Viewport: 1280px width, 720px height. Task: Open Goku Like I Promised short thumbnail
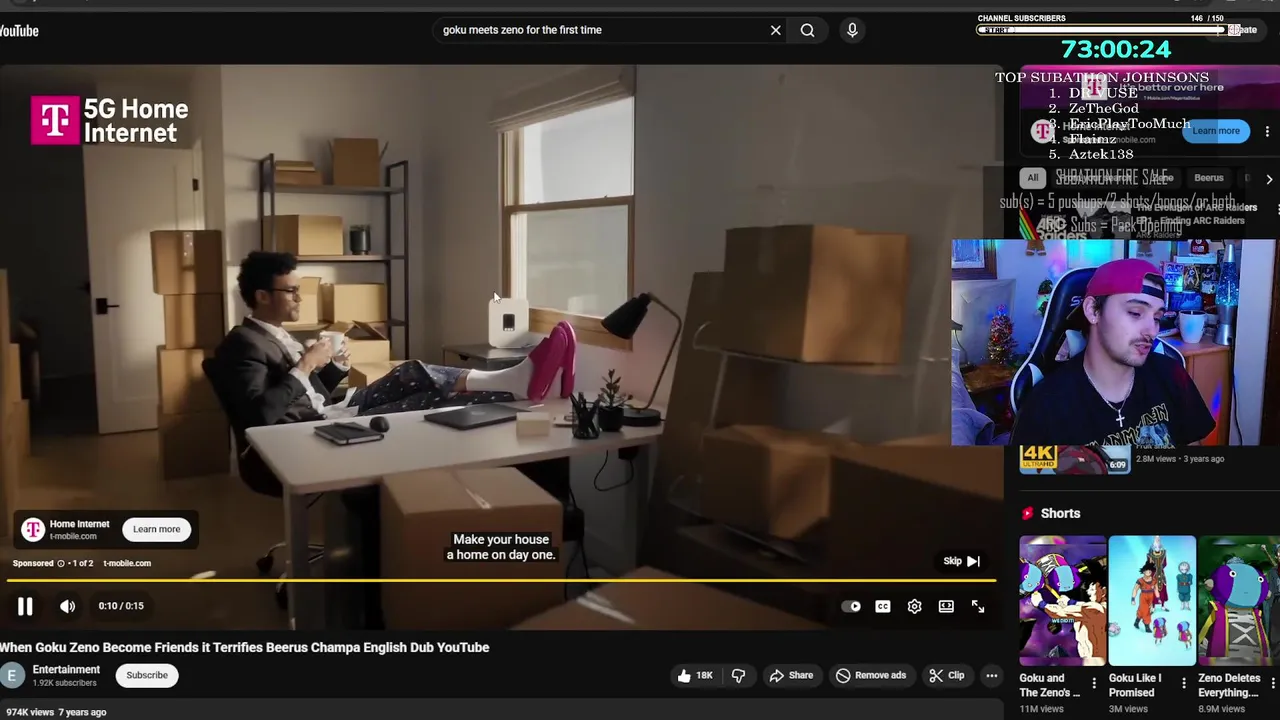[1152, 601]
